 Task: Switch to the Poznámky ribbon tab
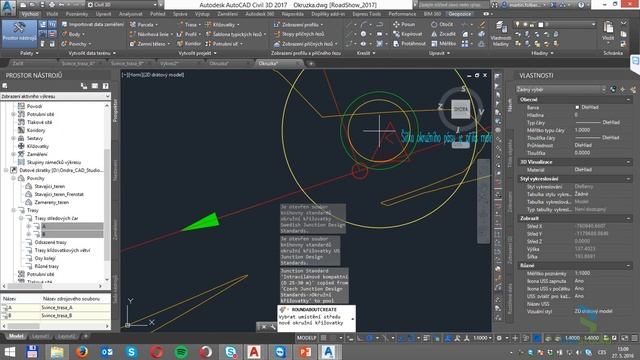click(77, 14)
